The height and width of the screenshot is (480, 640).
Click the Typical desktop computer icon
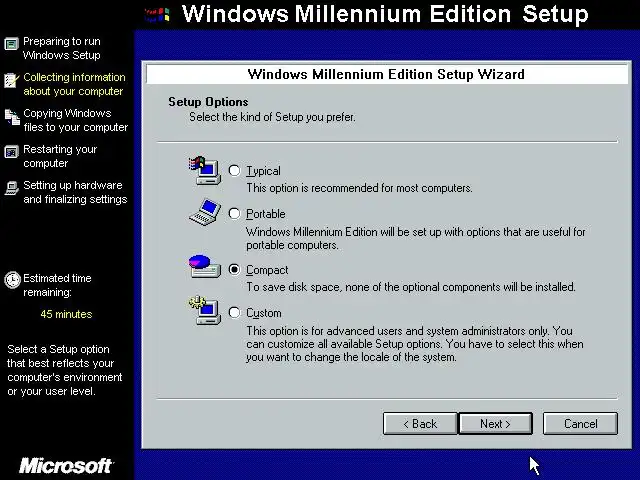click(205, 170)
